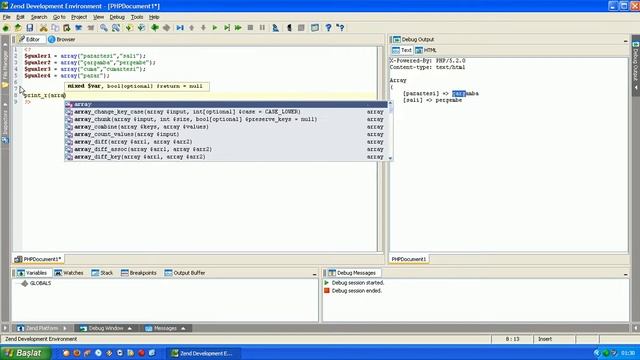Click the gray Forward arrow icon

click(167, 28)
